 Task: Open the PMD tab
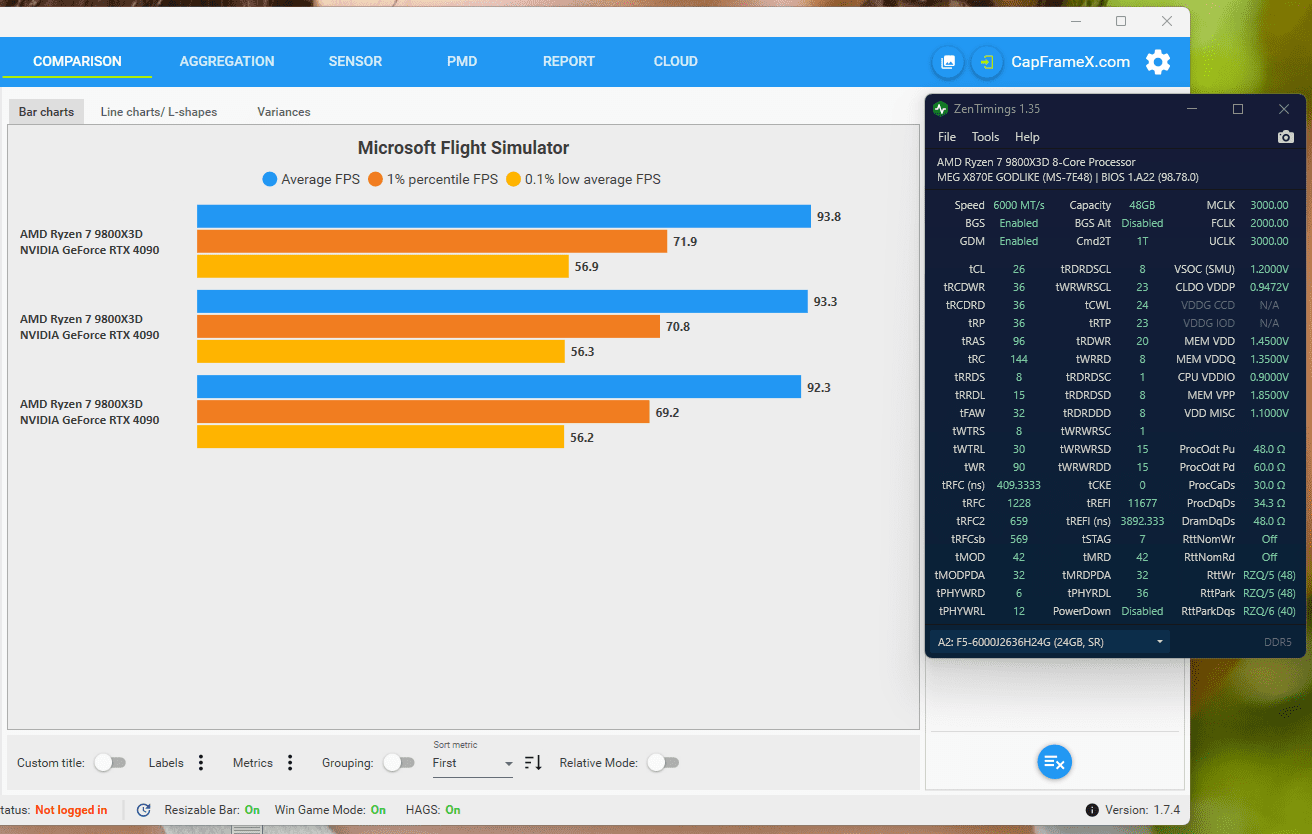462,62
